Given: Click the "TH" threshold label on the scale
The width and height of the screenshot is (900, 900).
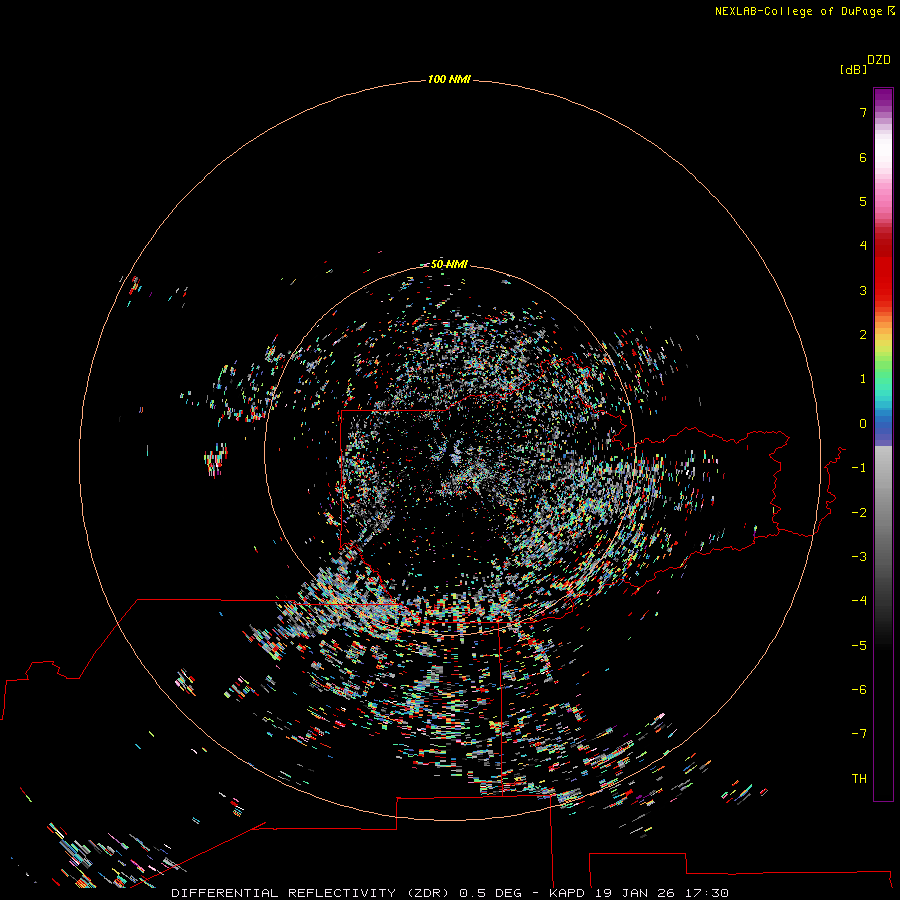Looking at the screenshot, I should point(859,778).
